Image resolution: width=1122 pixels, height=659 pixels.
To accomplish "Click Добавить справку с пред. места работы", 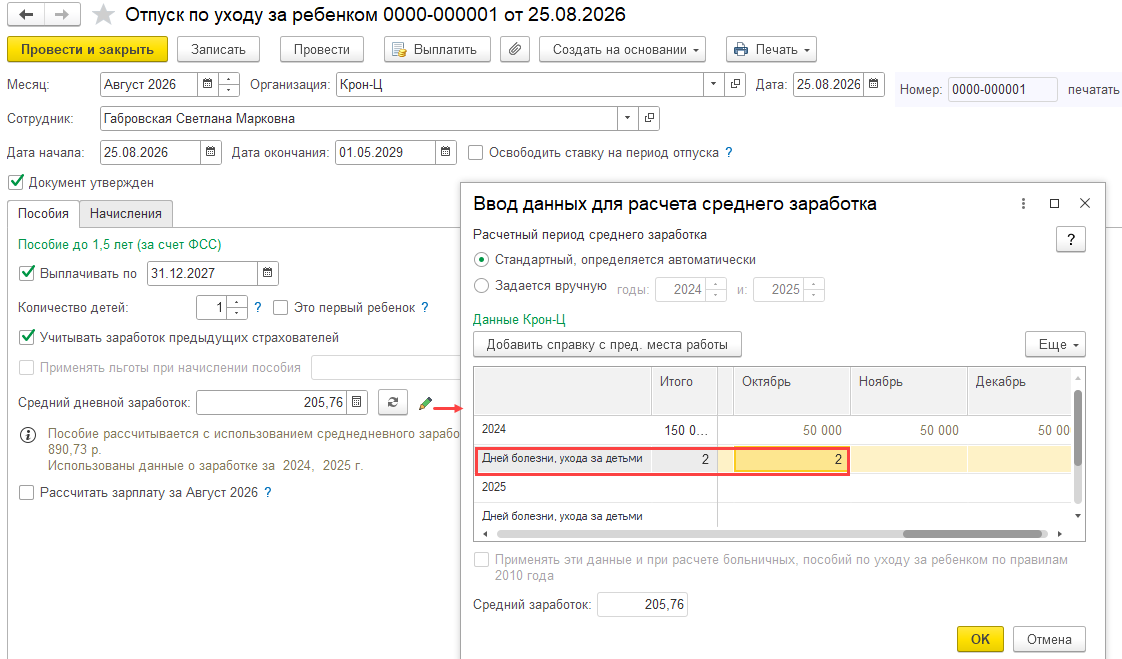I will point(608,344).
